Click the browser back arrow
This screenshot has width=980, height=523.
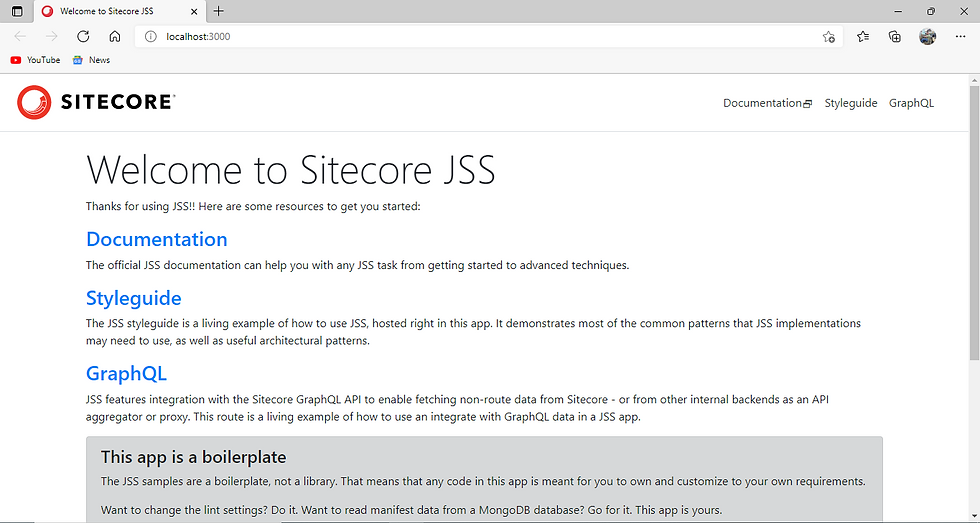click(x=20, y=36)
